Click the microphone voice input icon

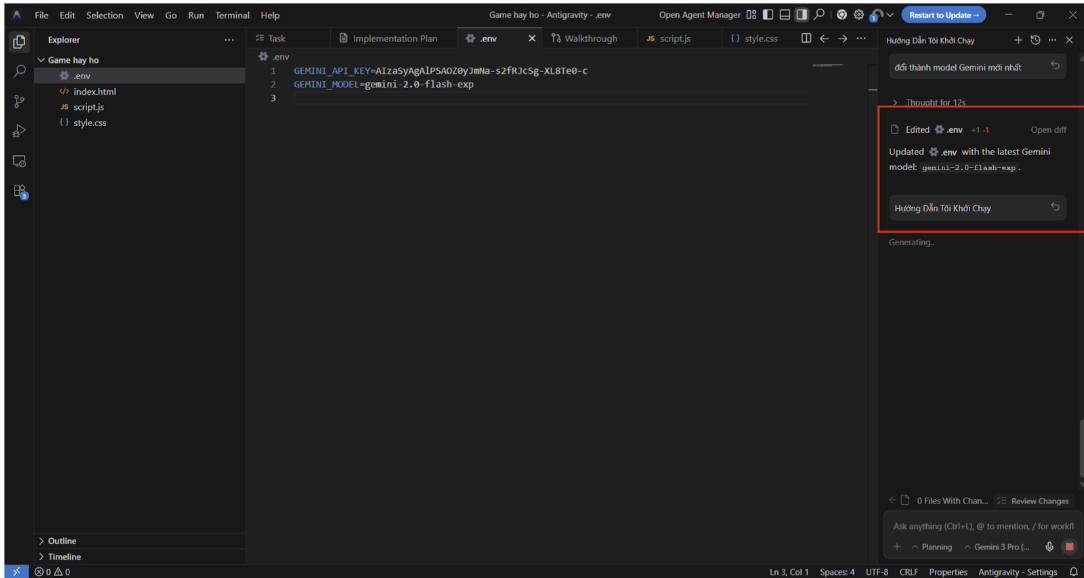pos(1050,547)
